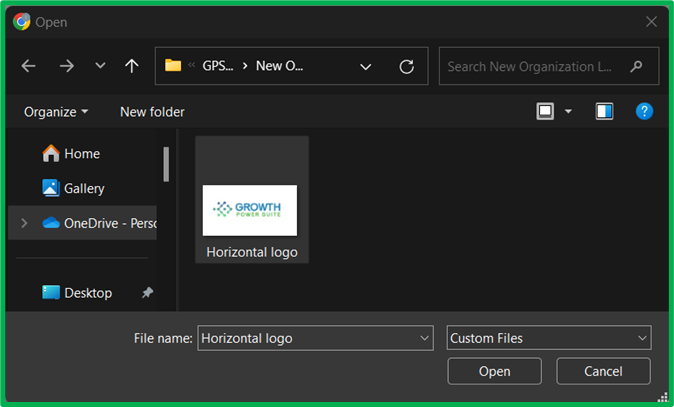
Task: Open the Custom Files type dropdown
Action: point(549,338)
